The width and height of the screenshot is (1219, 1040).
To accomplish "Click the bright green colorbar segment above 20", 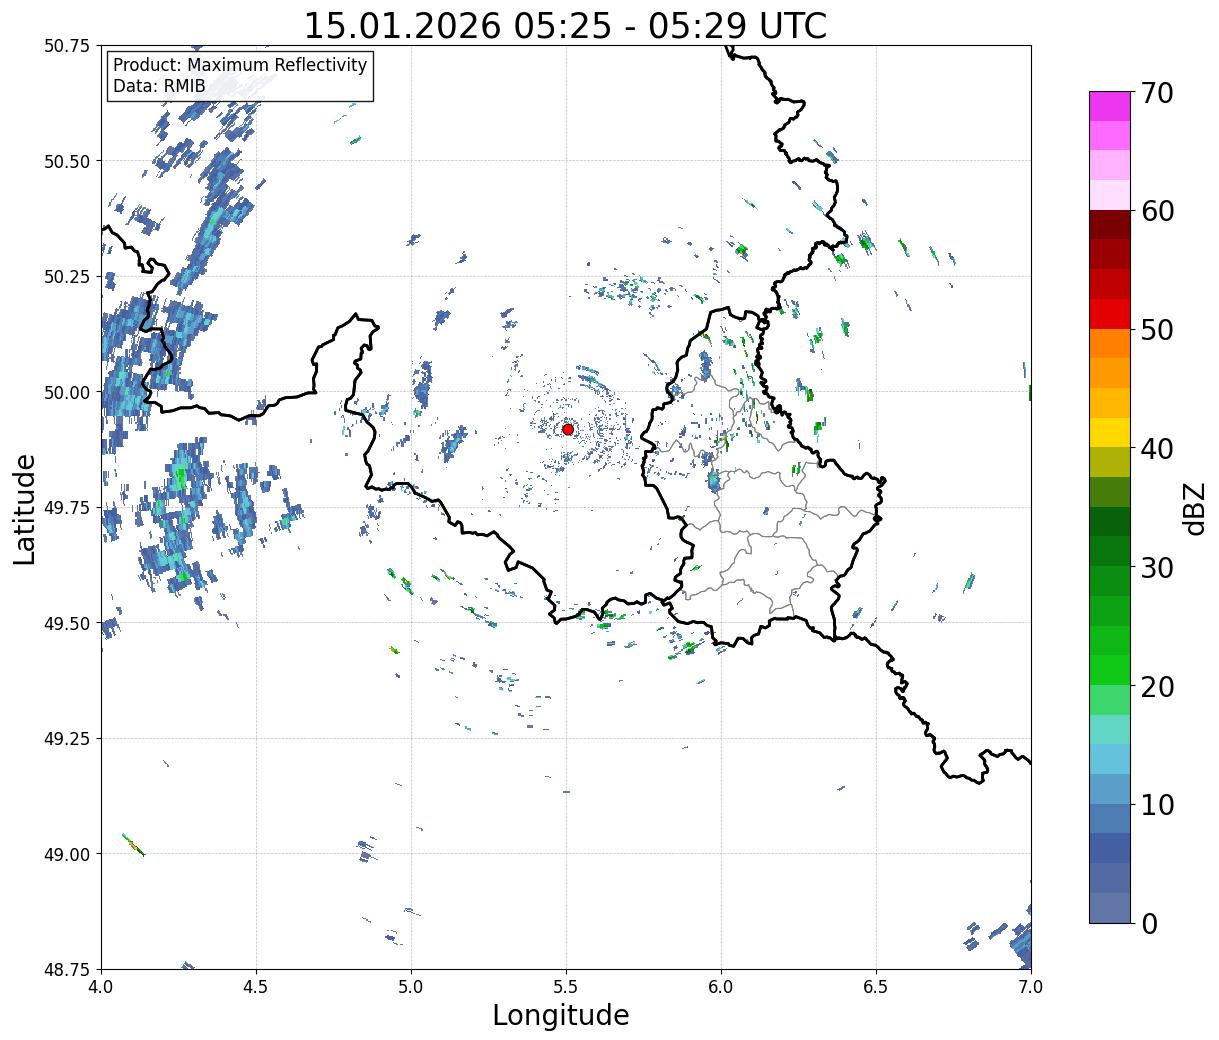I will 1109,669.
